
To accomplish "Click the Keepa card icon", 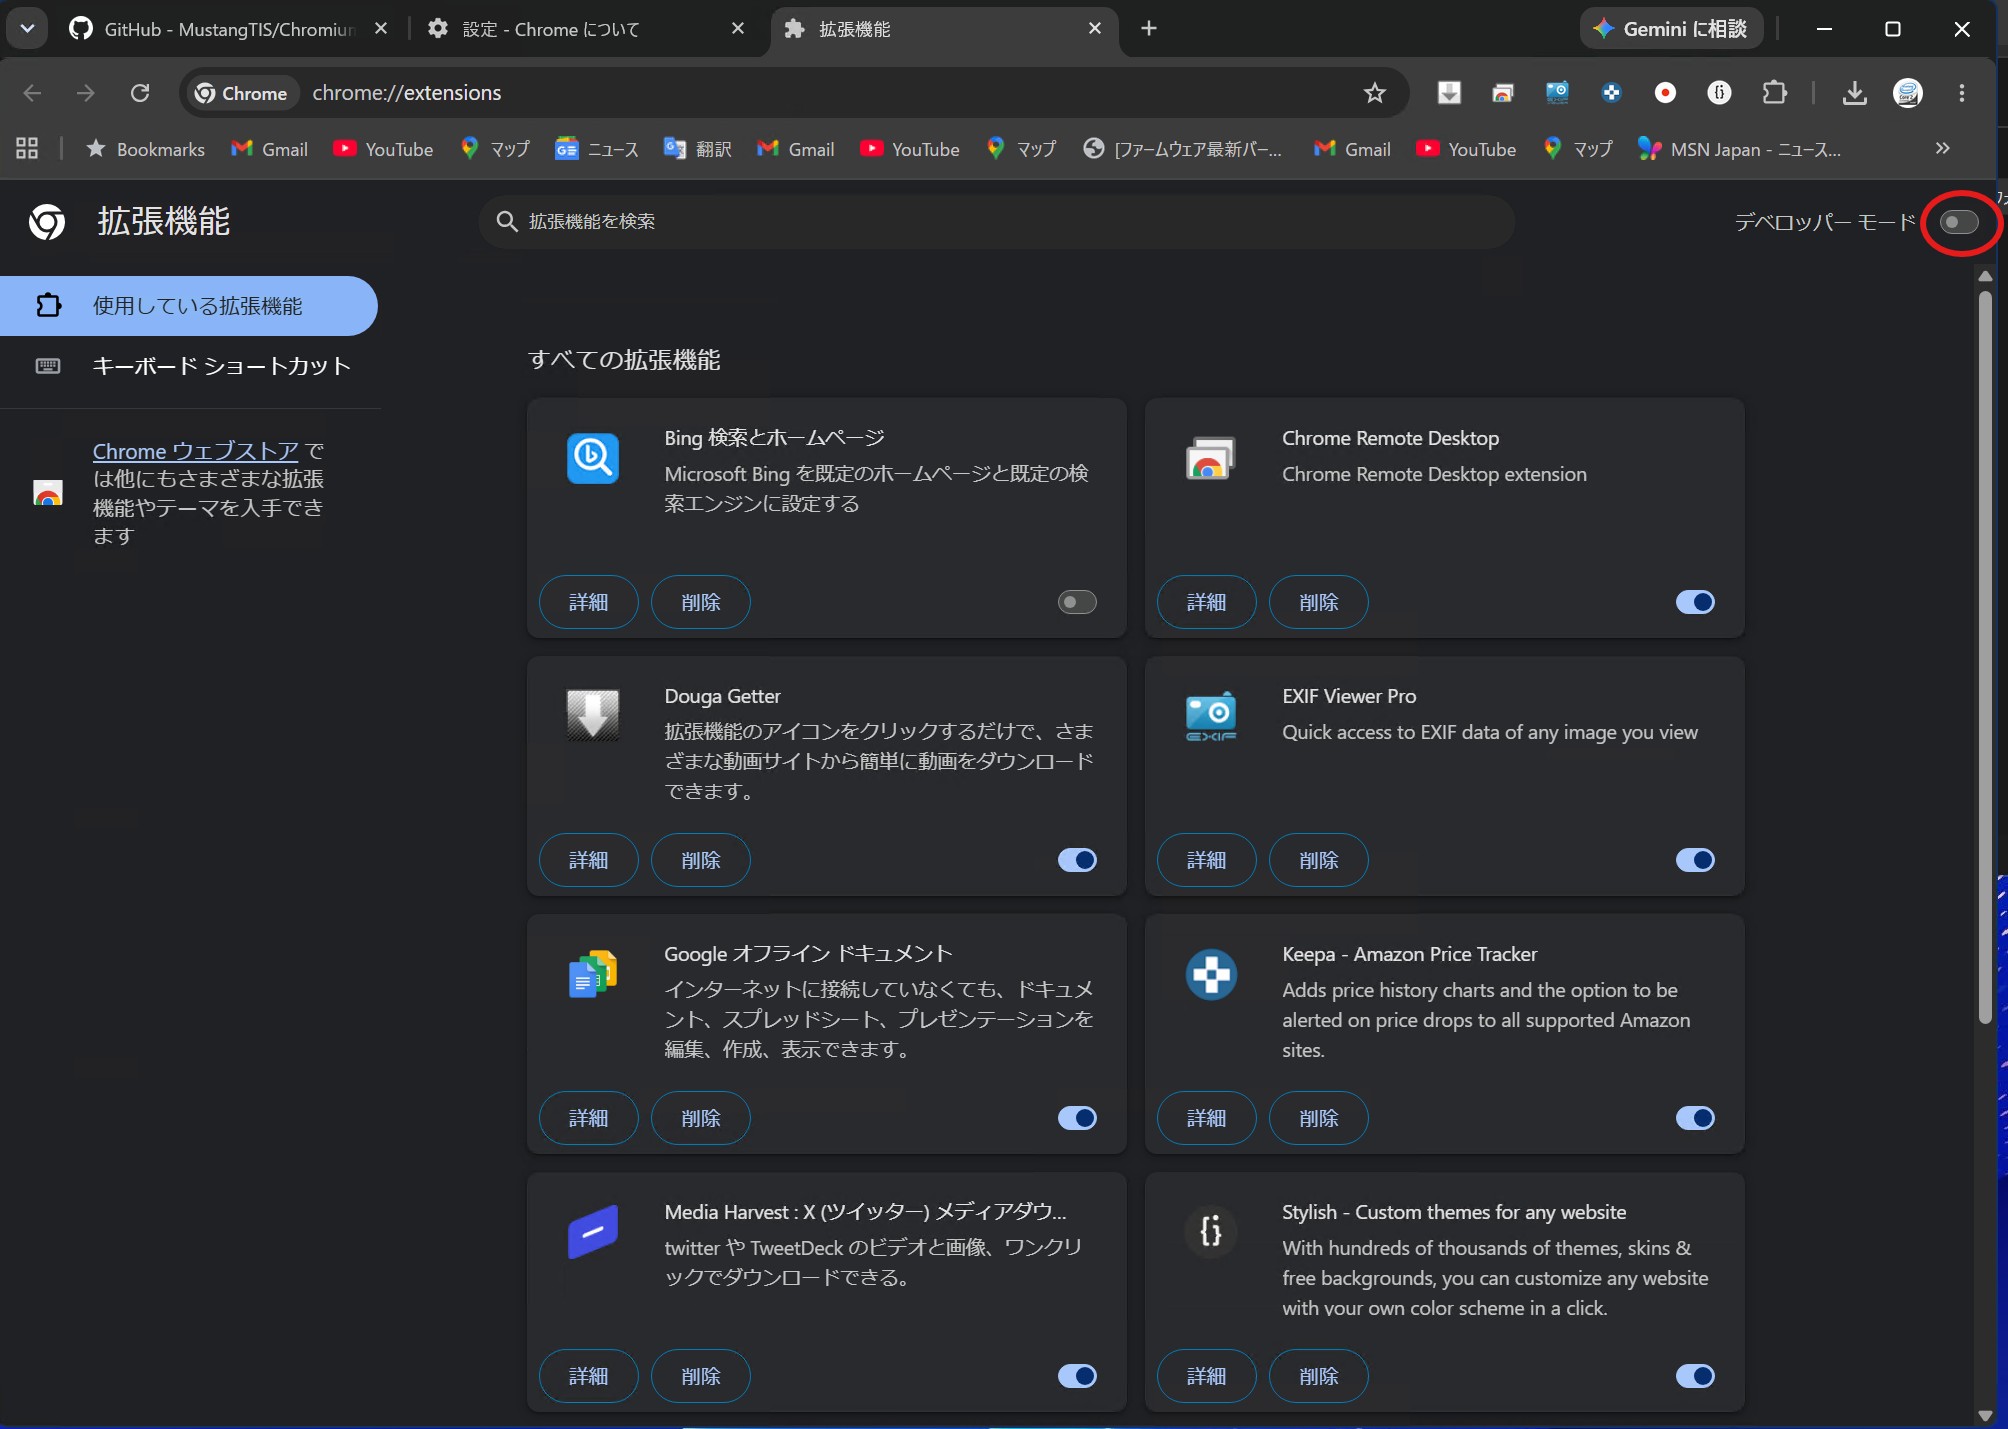I will coord(1211,974).
